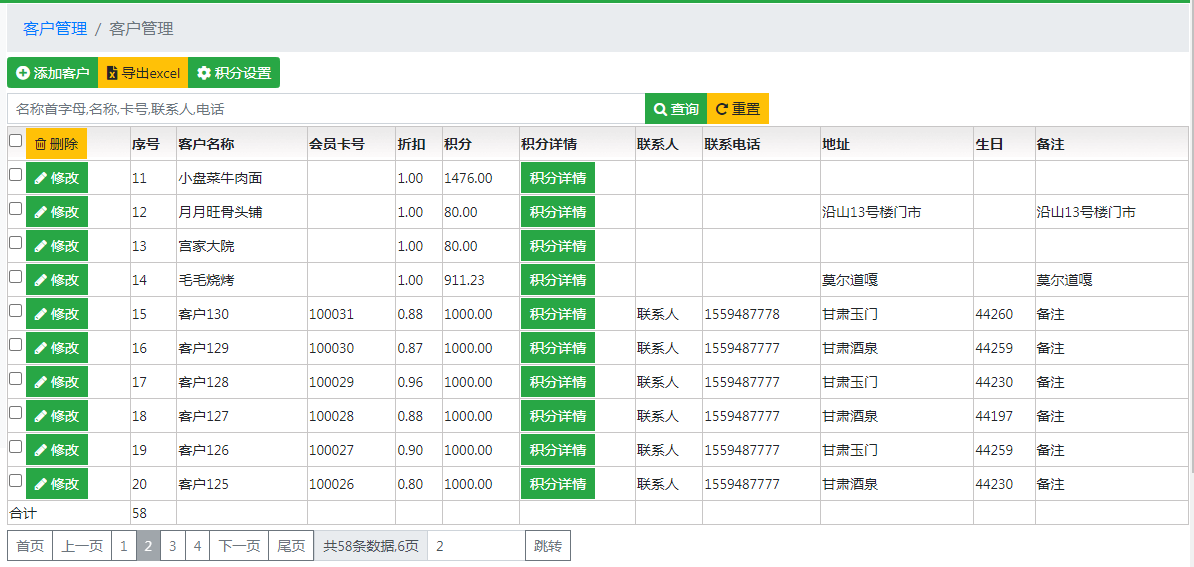Screen dimensions: 1194x567
Task: Select checkbox for 客户130 row
Action: click(15, 311)
